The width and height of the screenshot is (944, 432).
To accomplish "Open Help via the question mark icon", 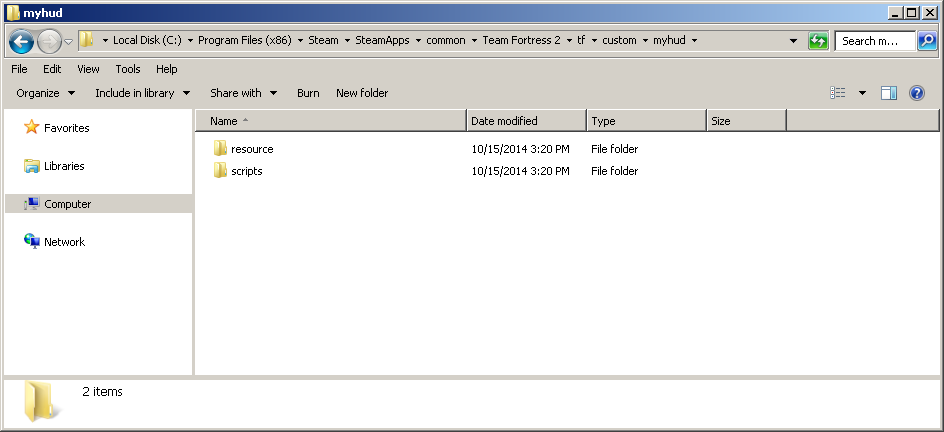I will tap(916, 93).
